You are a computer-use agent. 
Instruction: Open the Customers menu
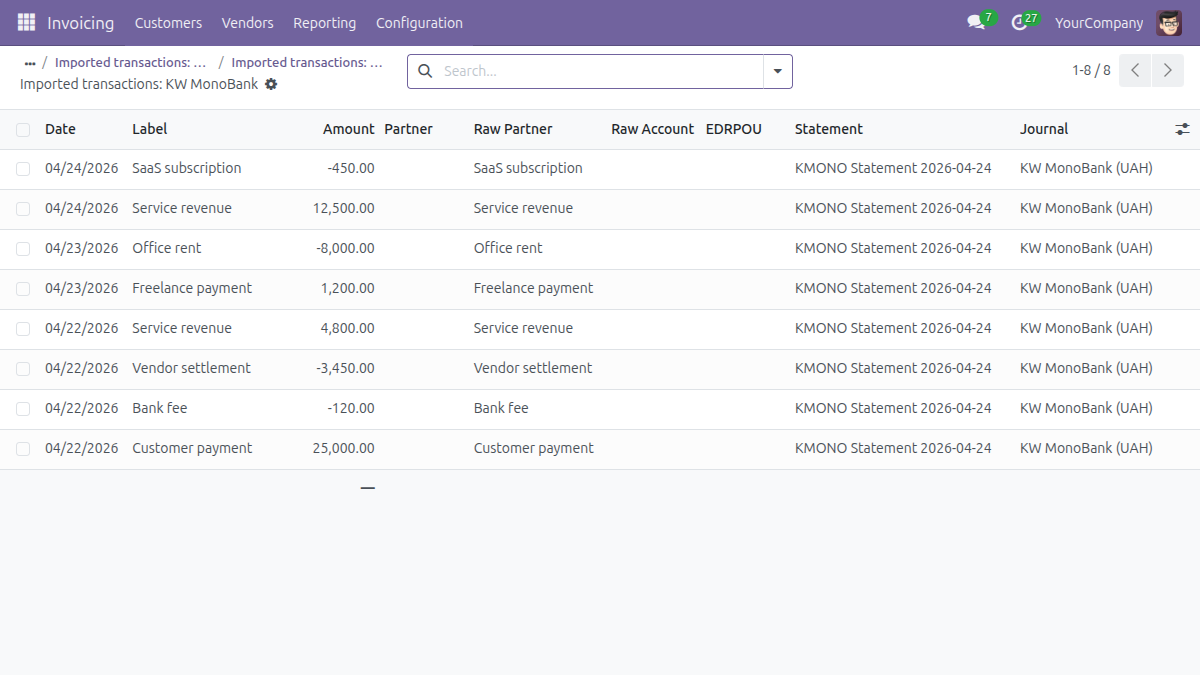168,22
